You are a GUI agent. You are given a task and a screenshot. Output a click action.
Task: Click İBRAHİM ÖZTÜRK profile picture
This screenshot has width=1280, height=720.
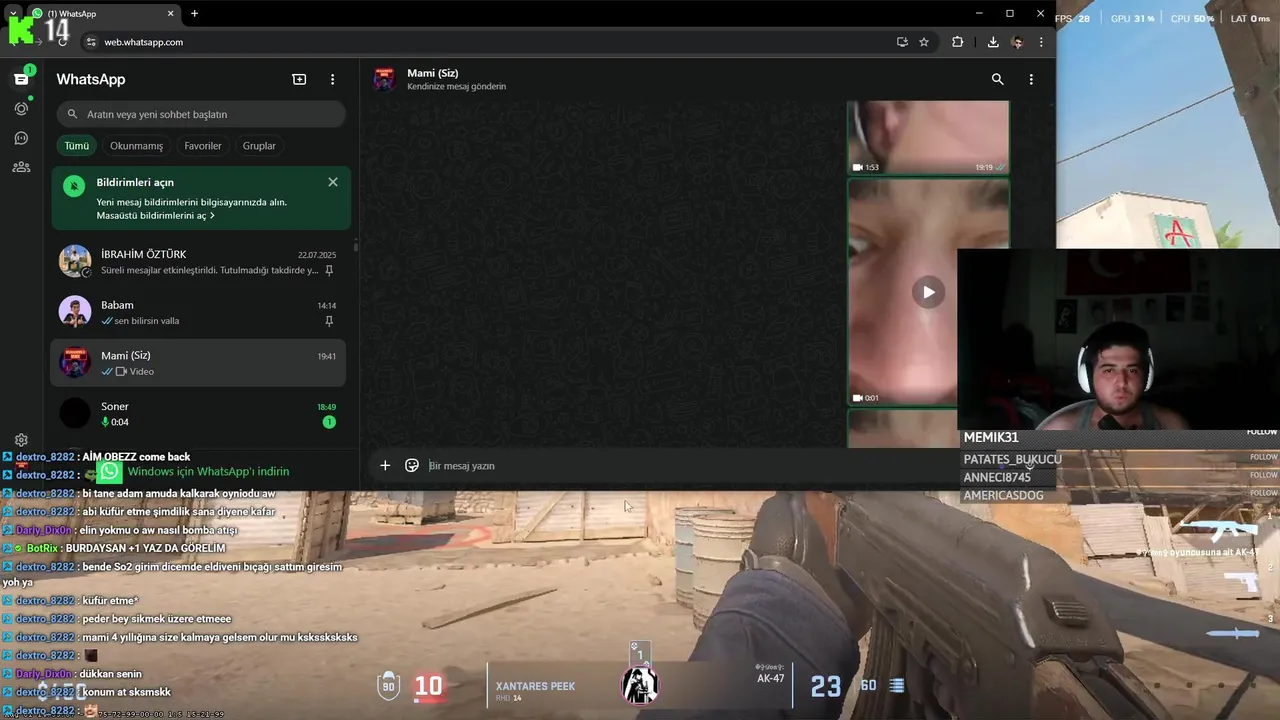tap(75, 261)
